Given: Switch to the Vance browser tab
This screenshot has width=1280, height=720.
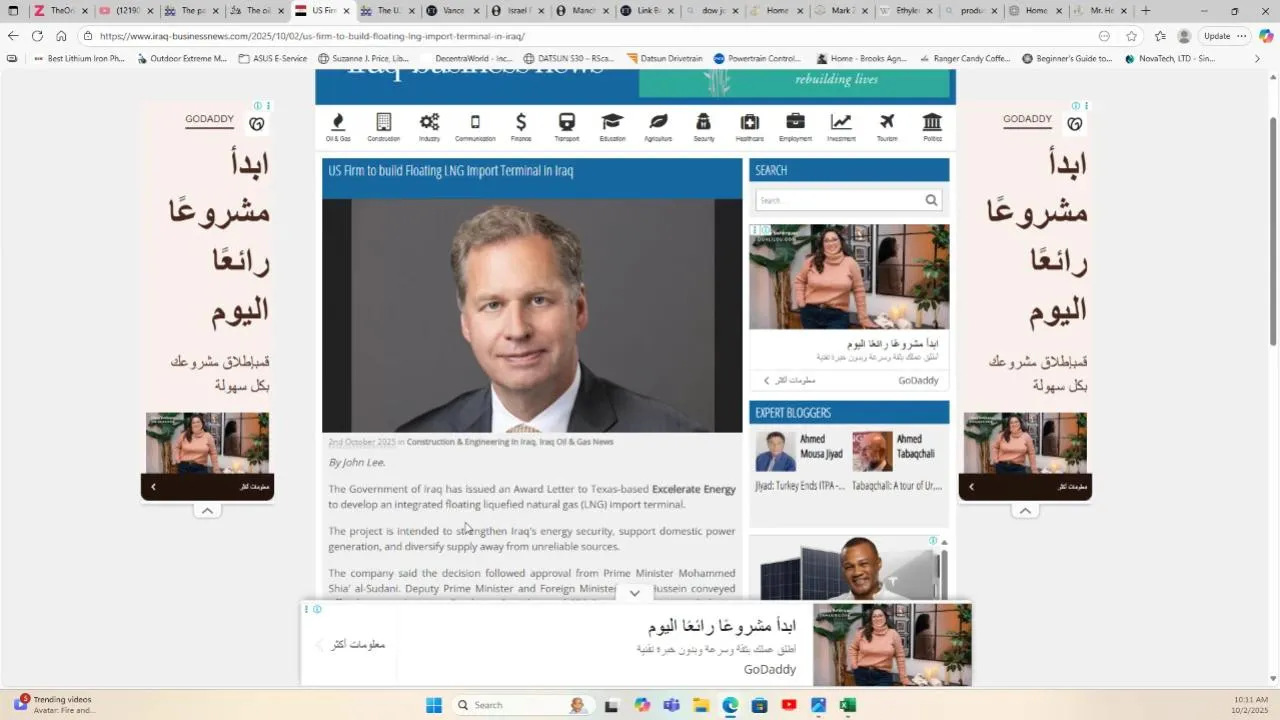Looking at the screenshot, I should pyautogui.click(x=452, y=11).
